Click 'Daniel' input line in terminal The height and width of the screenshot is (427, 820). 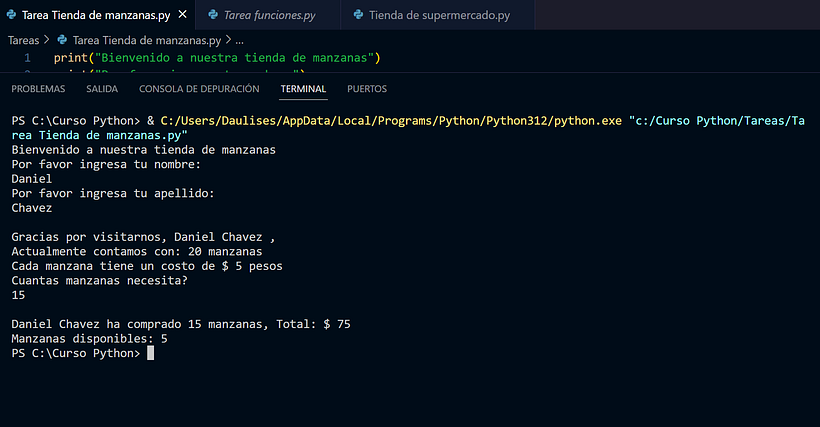pyautogui.click(x=32, y=179)
